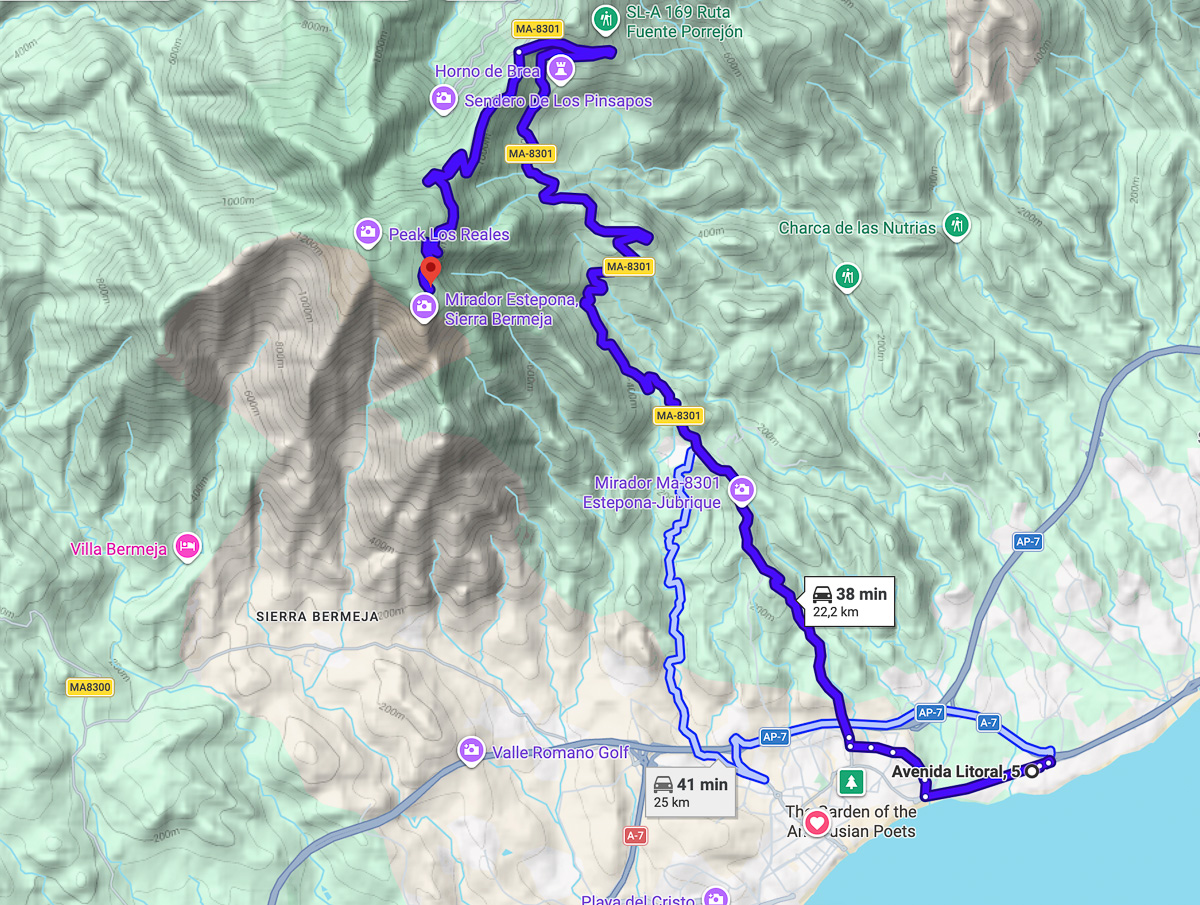Click the MA8300 road label
The image size is (1200, 905).
91,687
